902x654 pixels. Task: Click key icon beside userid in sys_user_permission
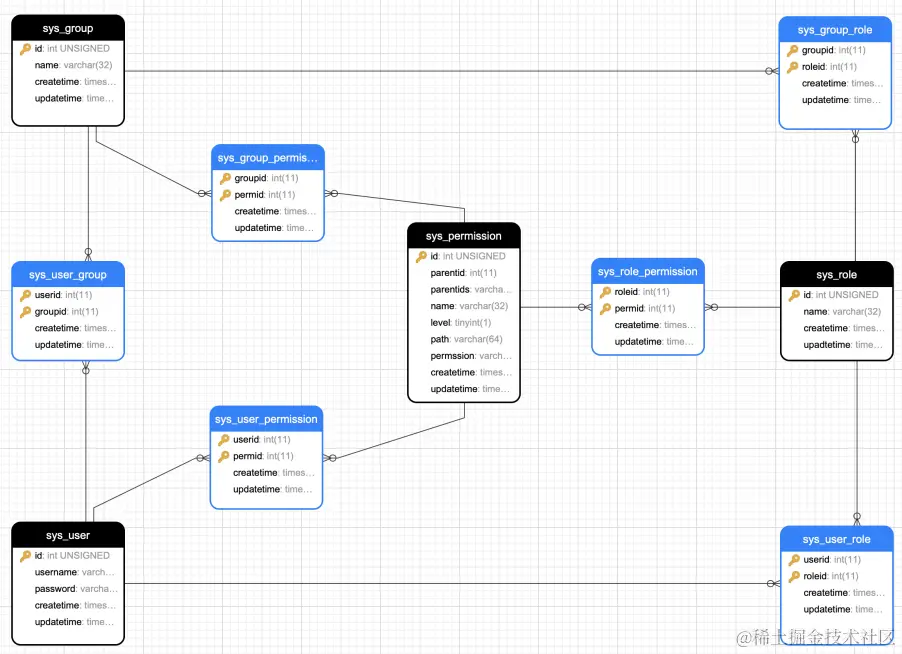224,440
